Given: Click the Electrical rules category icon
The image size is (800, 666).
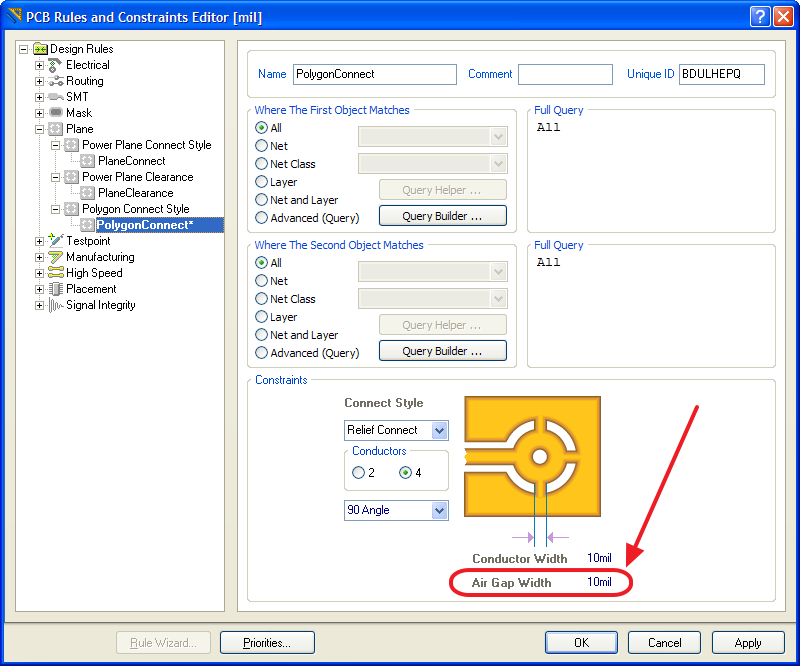Looking at the screenshot, I should click(x=55, y=65).
